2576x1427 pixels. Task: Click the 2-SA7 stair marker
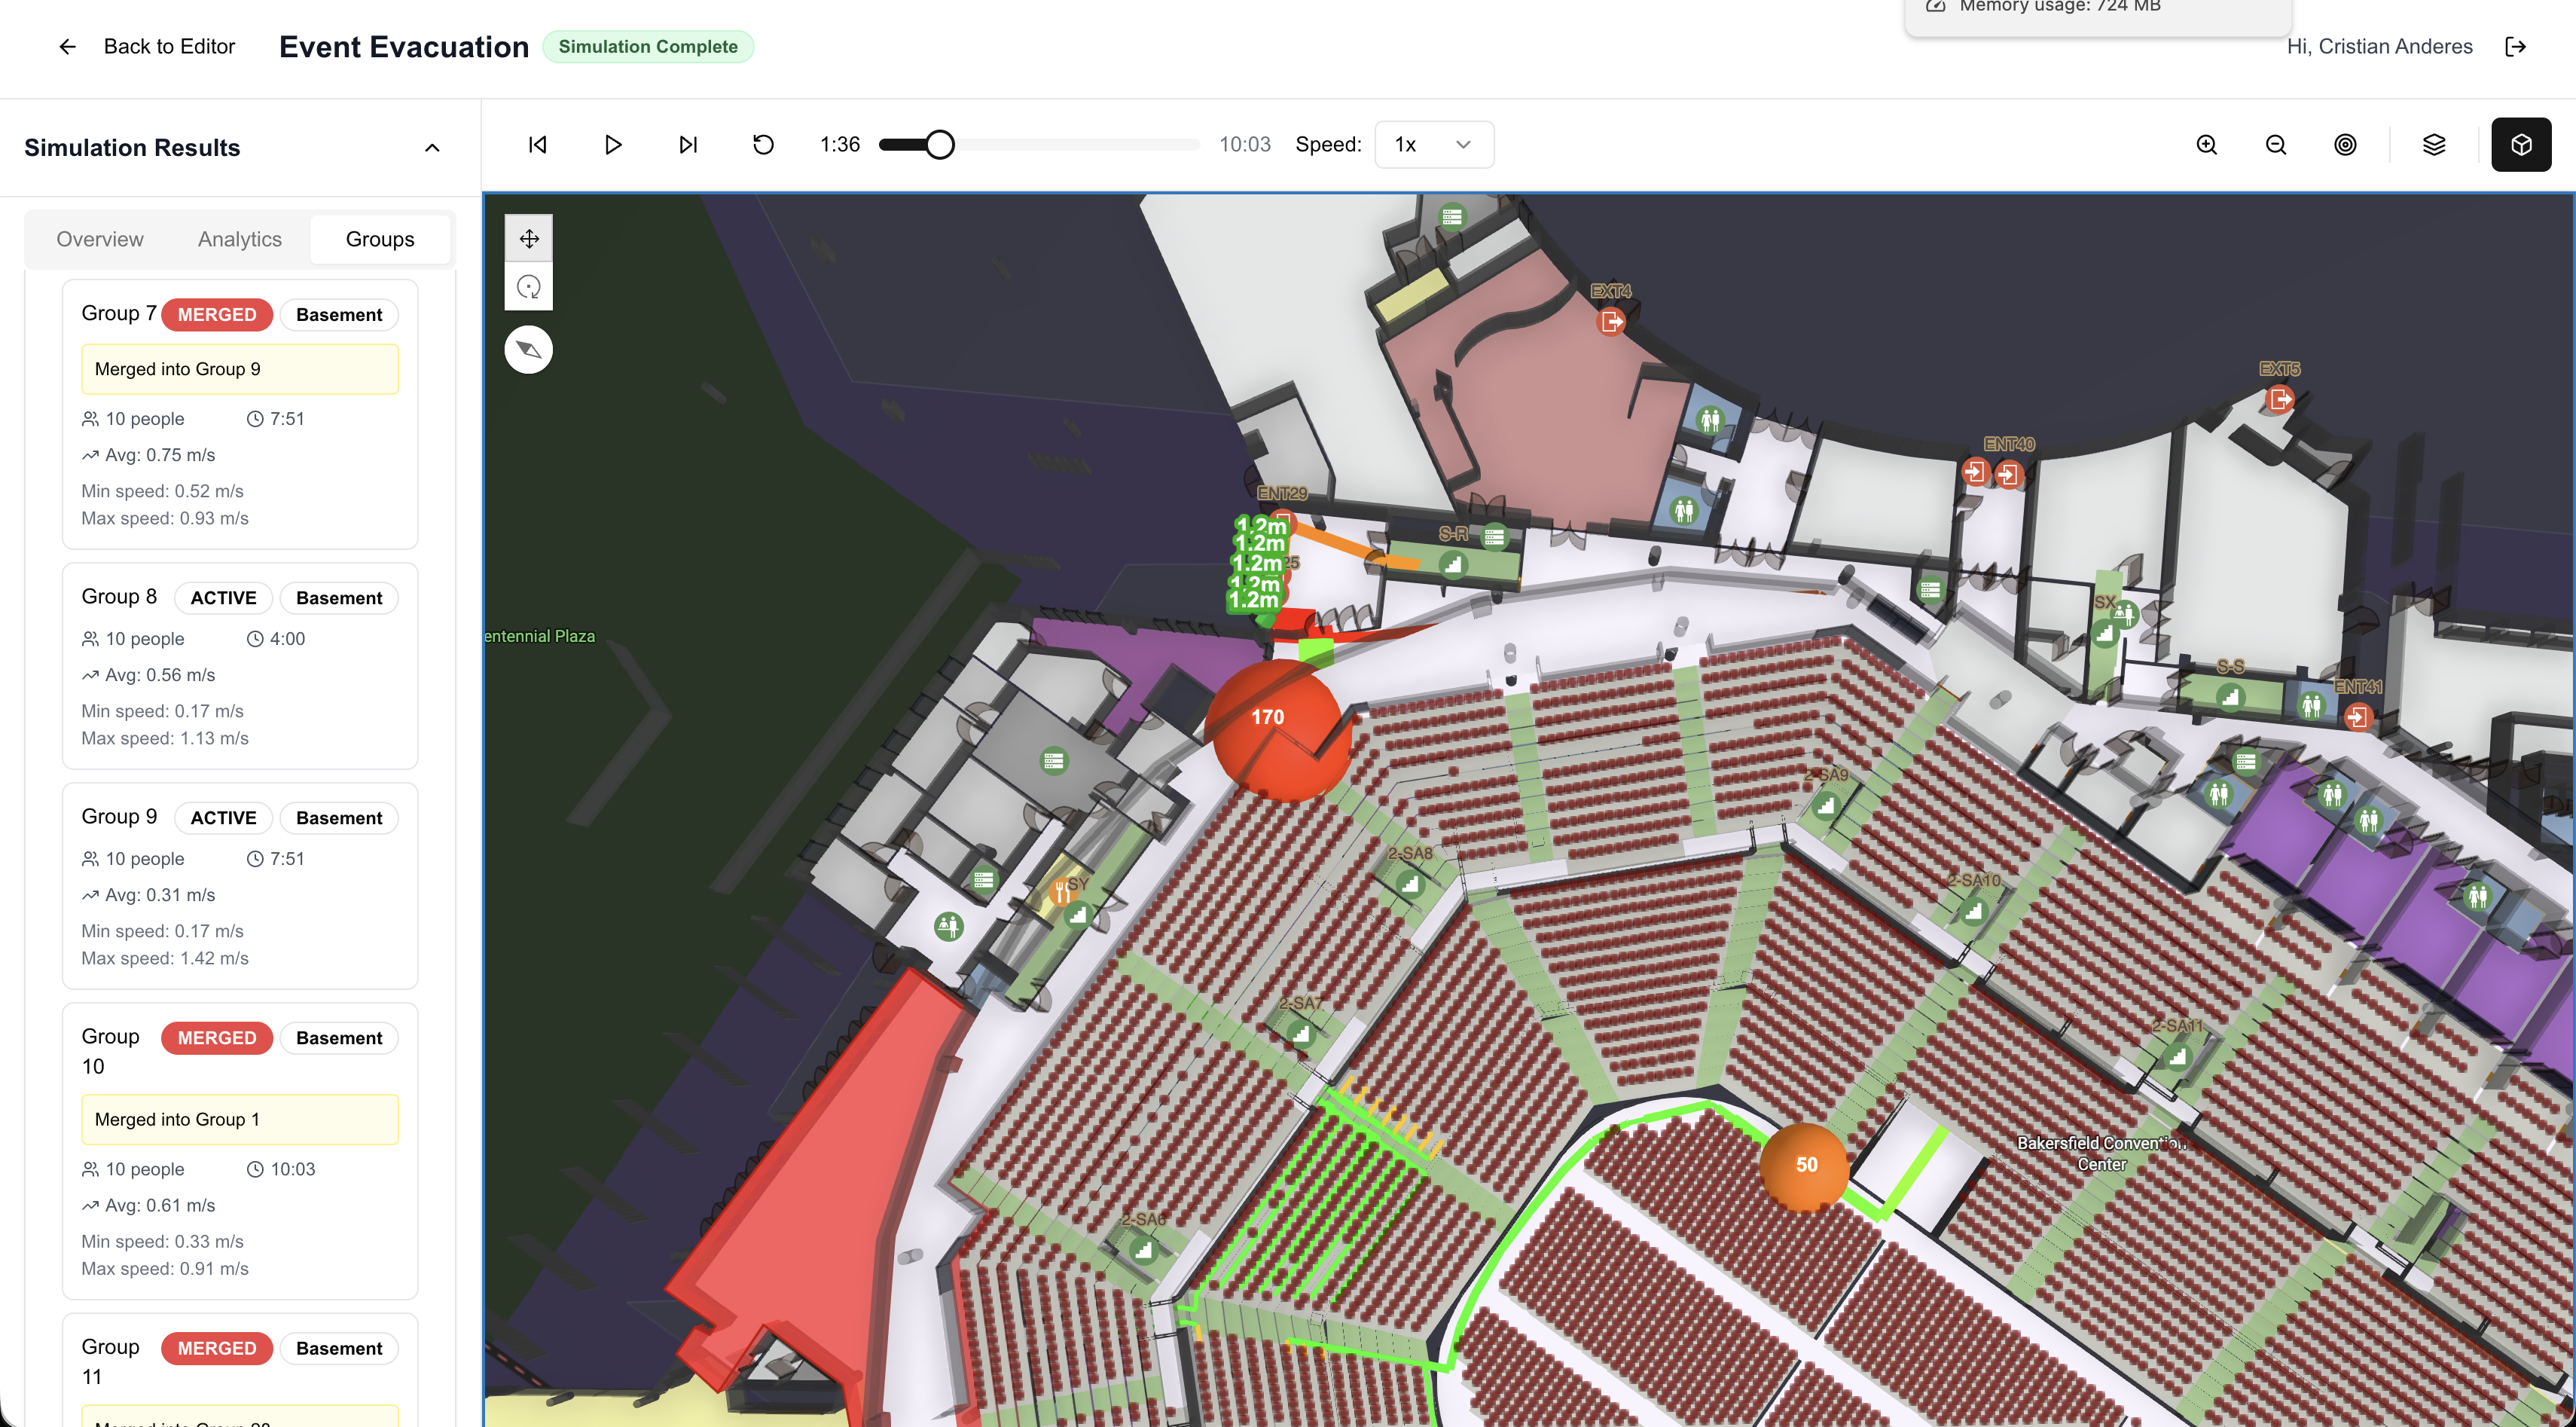(1301, 1034)
